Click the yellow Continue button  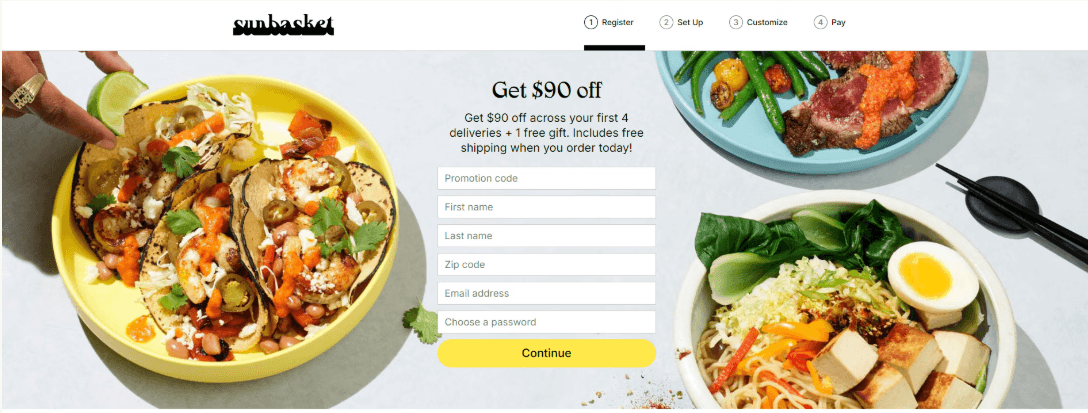click(546, 353)
